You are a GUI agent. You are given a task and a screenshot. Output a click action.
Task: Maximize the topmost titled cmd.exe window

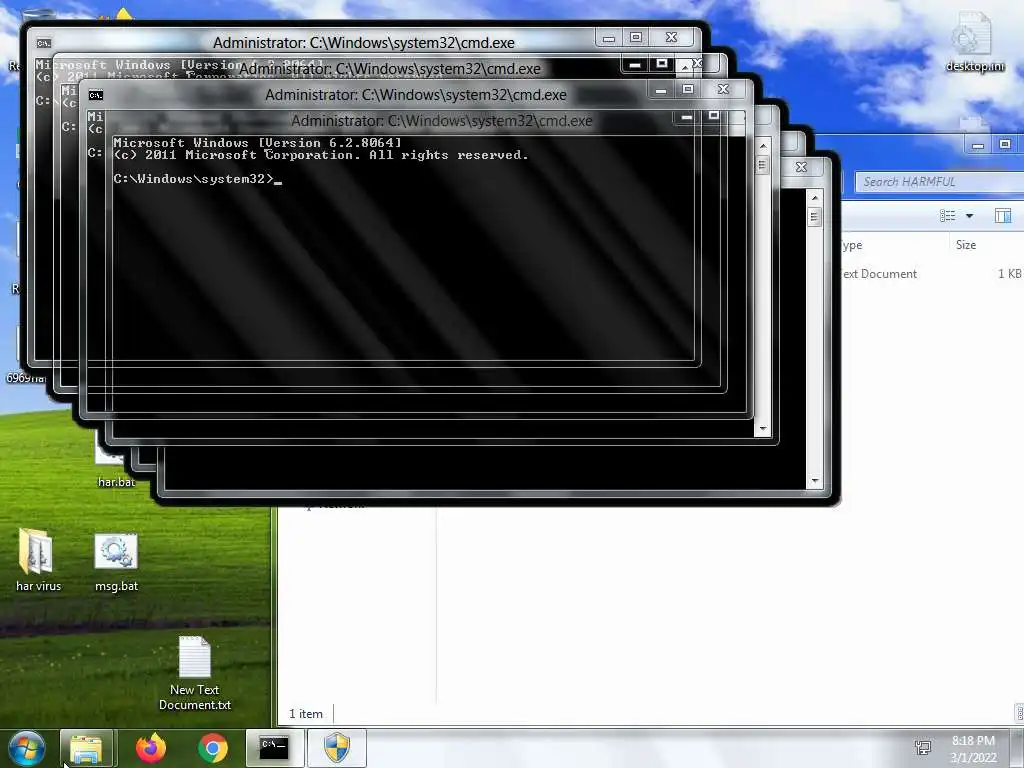[x=635, y=37]
